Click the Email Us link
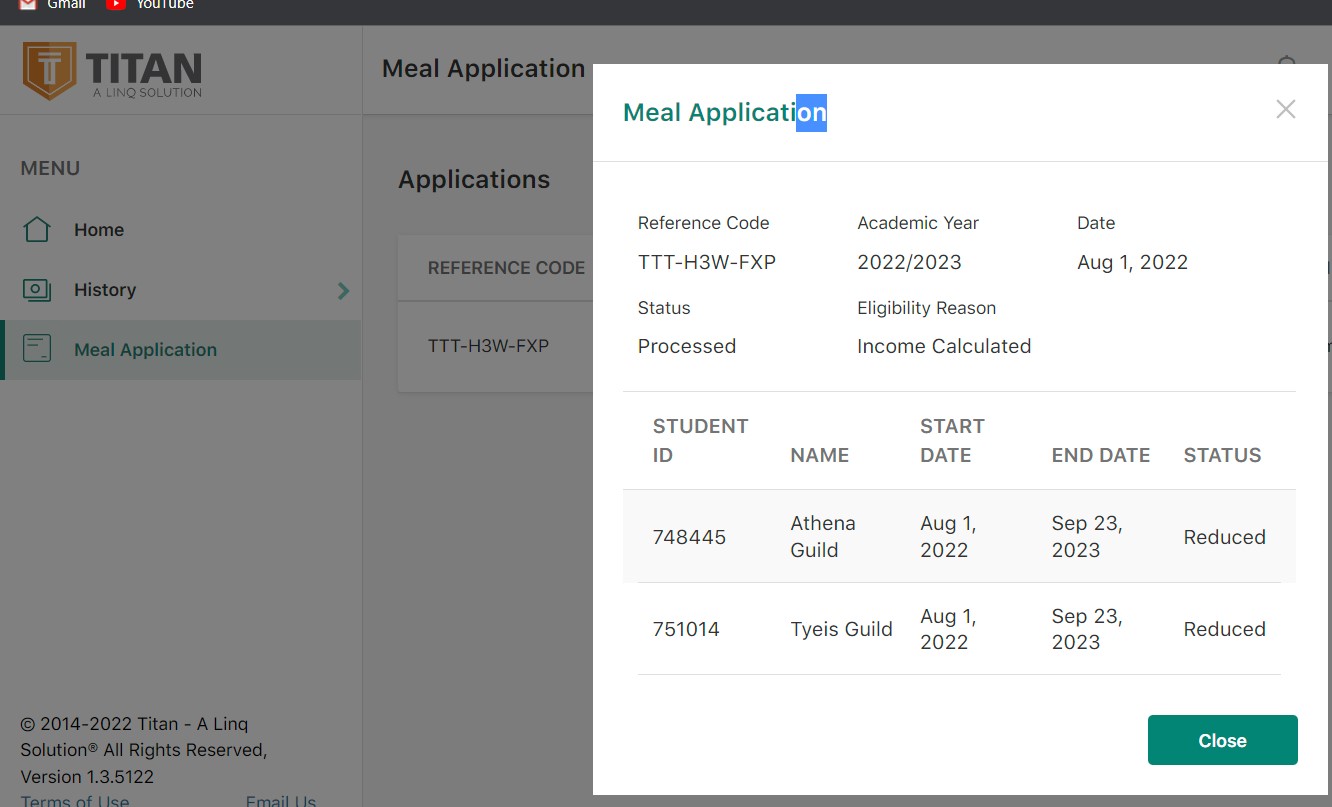This screenshot has width=1332, height=807. click(281, 800)
